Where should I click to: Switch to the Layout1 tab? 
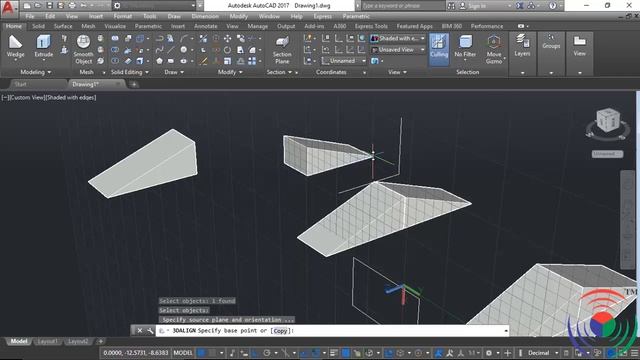(x=47, y=342)
